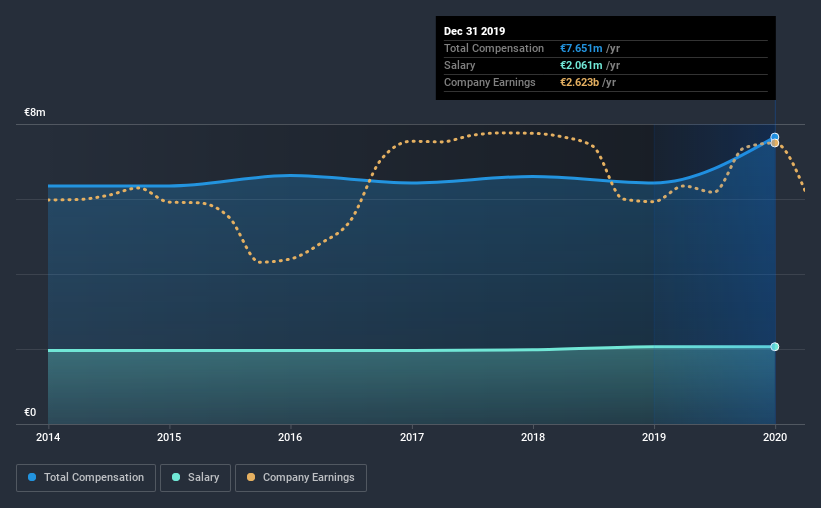Toggle the Total Compensation legend button
Image resolution: width=821 pixels, height=508 pixels.
[x=86, y=478]
